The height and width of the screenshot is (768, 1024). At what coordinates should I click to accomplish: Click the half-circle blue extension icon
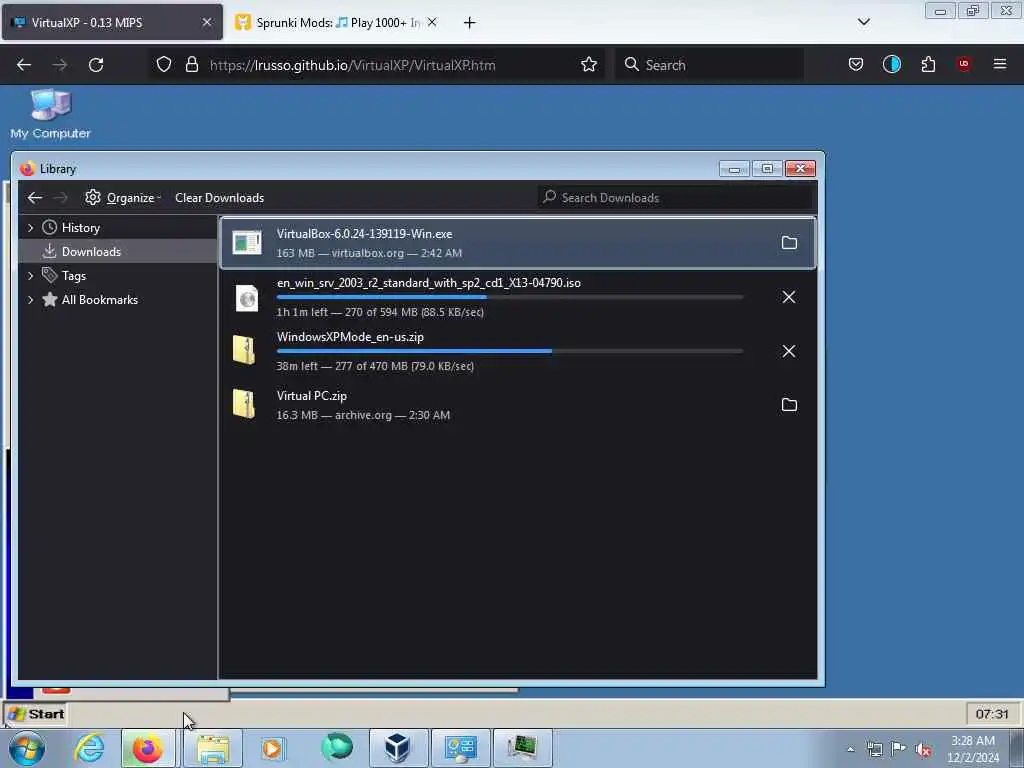(891, 64)
